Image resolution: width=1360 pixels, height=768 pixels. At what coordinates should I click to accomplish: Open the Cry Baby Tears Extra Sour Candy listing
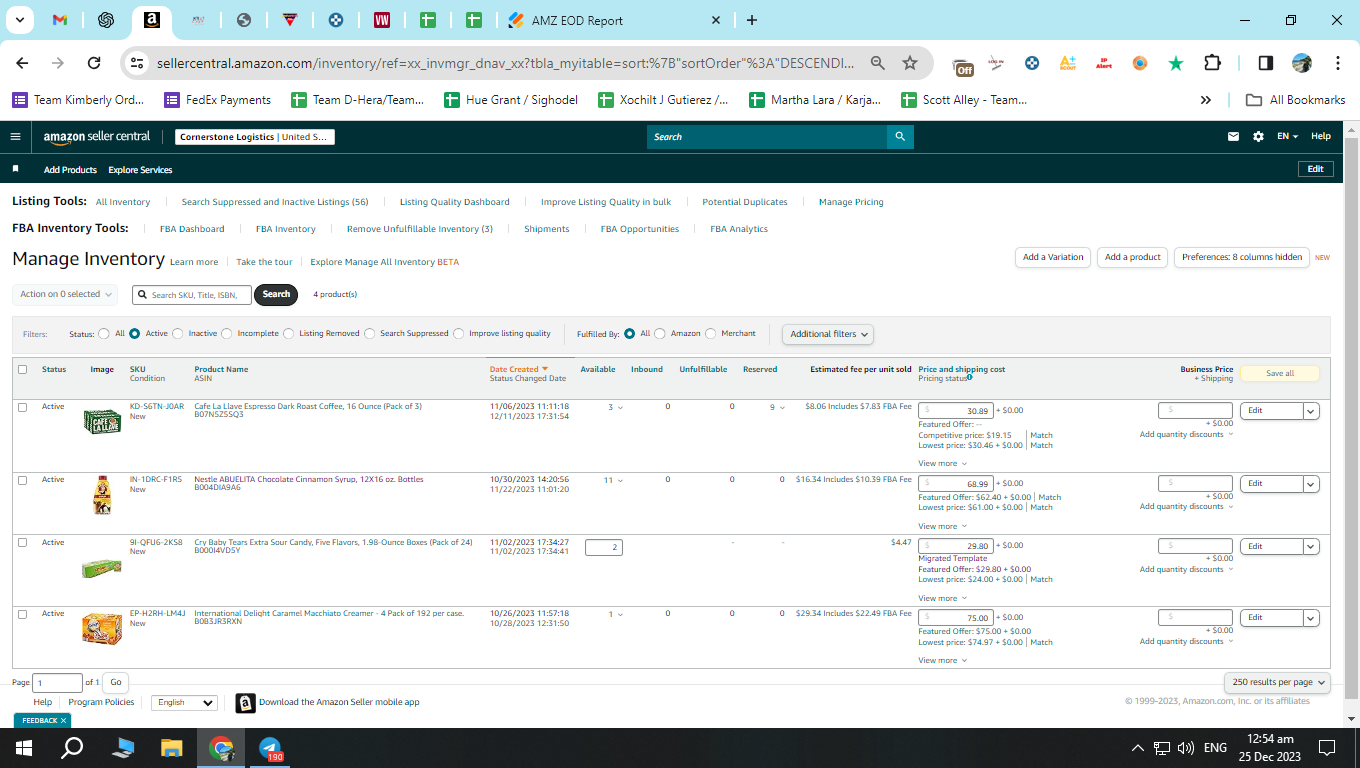pyautogui.click(x=333, y=542)
